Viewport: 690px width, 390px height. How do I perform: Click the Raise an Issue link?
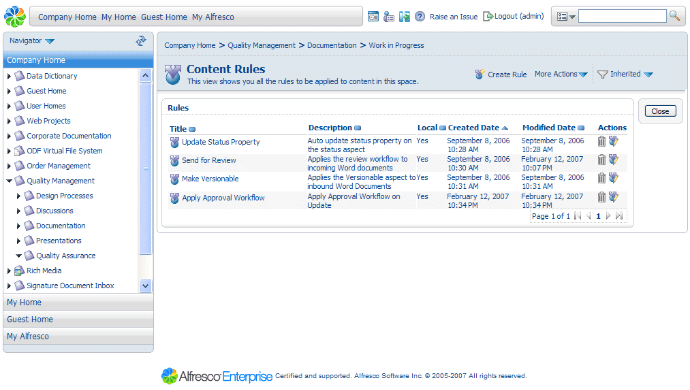453,17
